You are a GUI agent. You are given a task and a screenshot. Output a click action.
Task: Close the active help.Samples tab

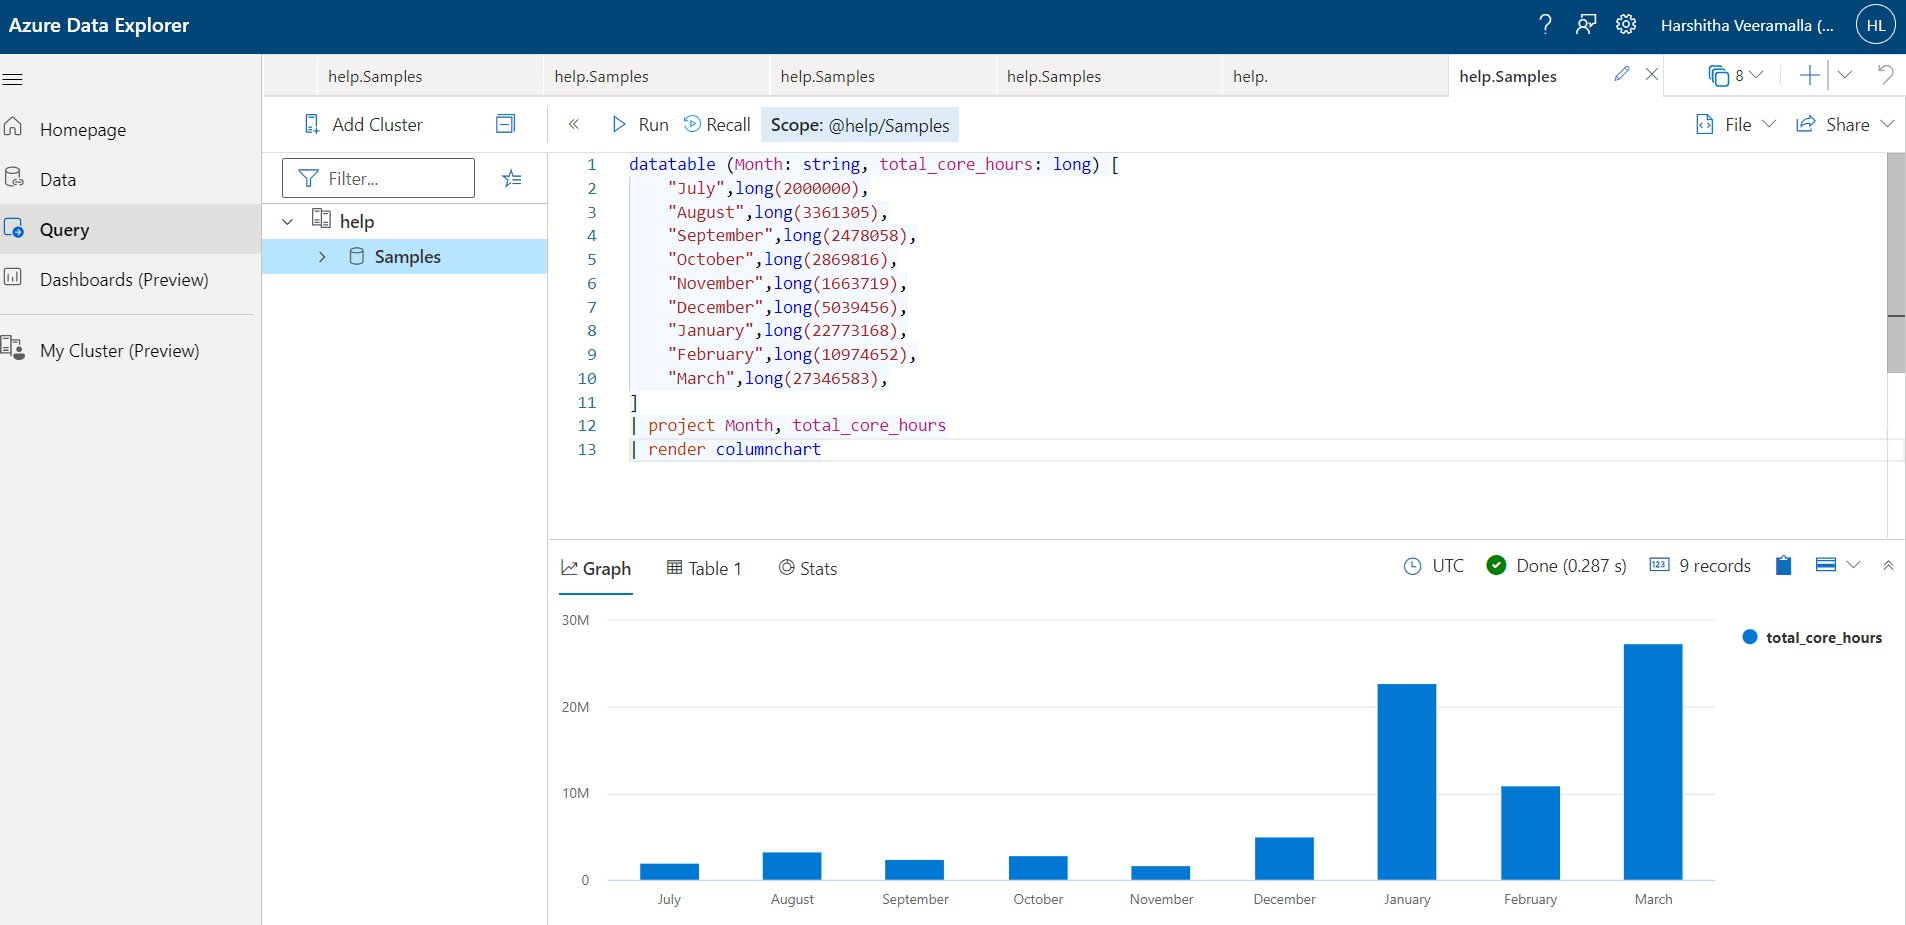click(x=1652, y=74)
